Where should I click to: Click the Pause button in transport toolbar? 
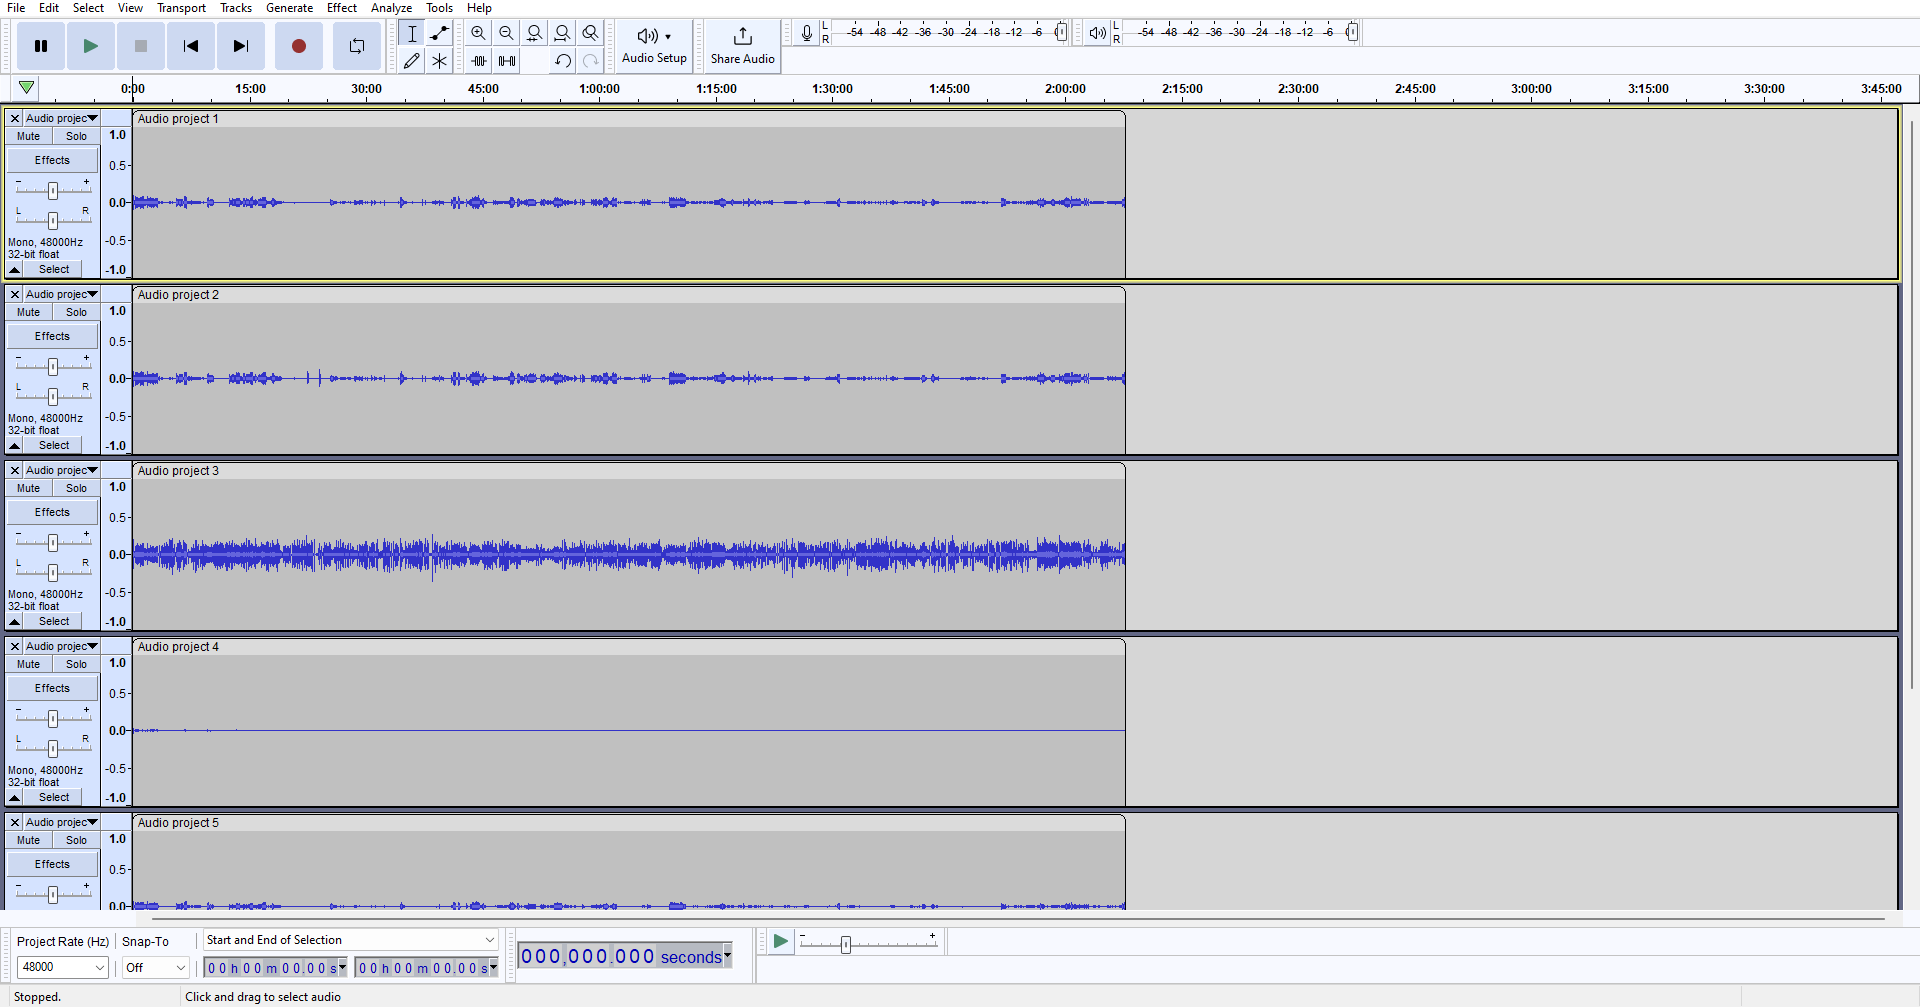[x=41, y=46]
